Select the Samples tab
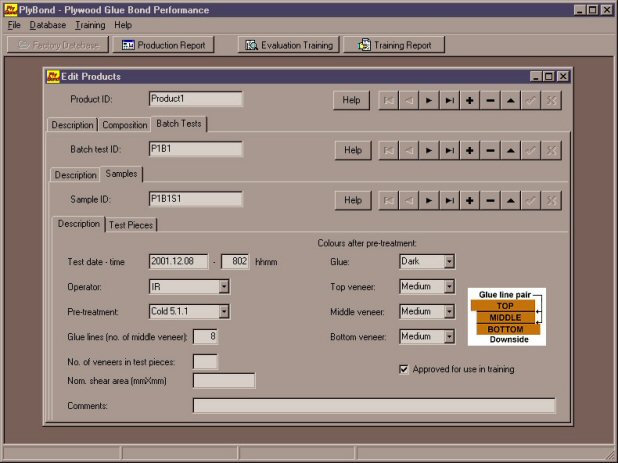The width and height of the screenshot is (618, 463). coord(121,174)
